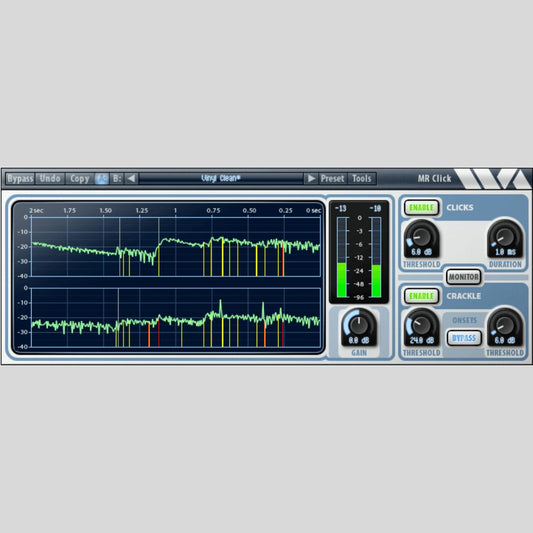This screenshot has width=533, height=533.
Task: Click the 0 sec time axis label
Action: coord(313,210)
